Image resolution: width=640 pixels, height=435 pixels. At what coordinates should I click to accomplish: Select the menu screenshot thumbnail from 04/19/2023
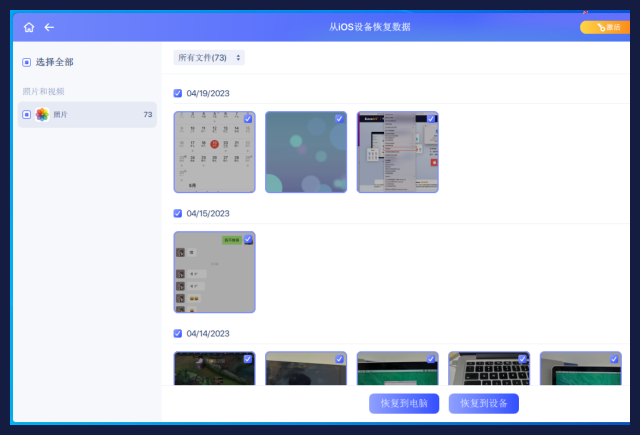tap(397, 152)
